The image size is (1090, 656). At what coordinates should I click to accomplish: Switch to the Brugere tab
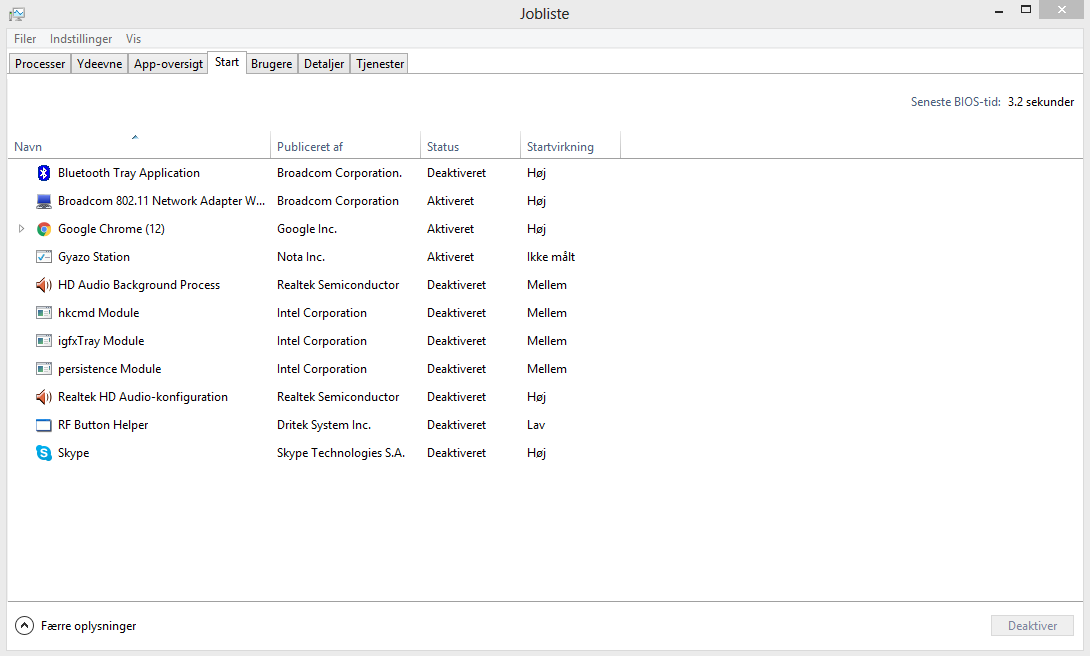(x=272, y=64)
